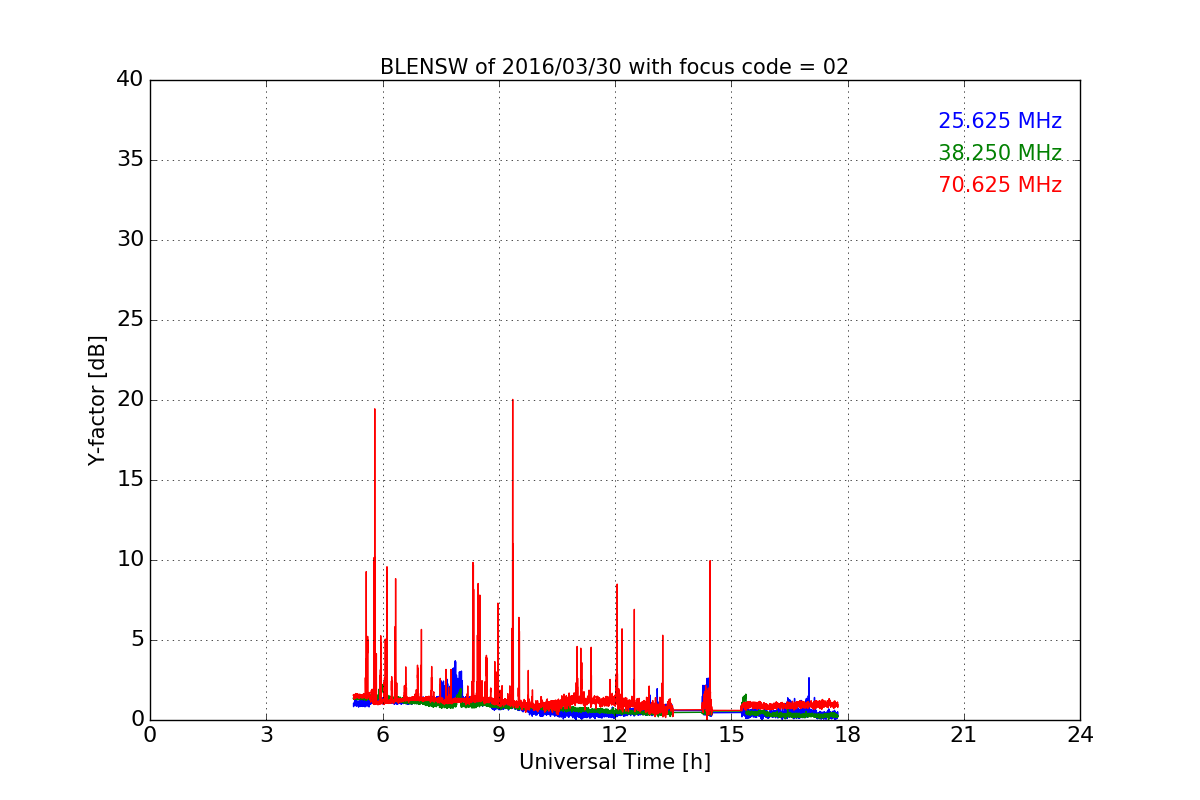The width and height of the screenshot is (1200, 800).
Task: Click y-axis tick label 40
Action: pyautogui.click(x=130, y=80)
